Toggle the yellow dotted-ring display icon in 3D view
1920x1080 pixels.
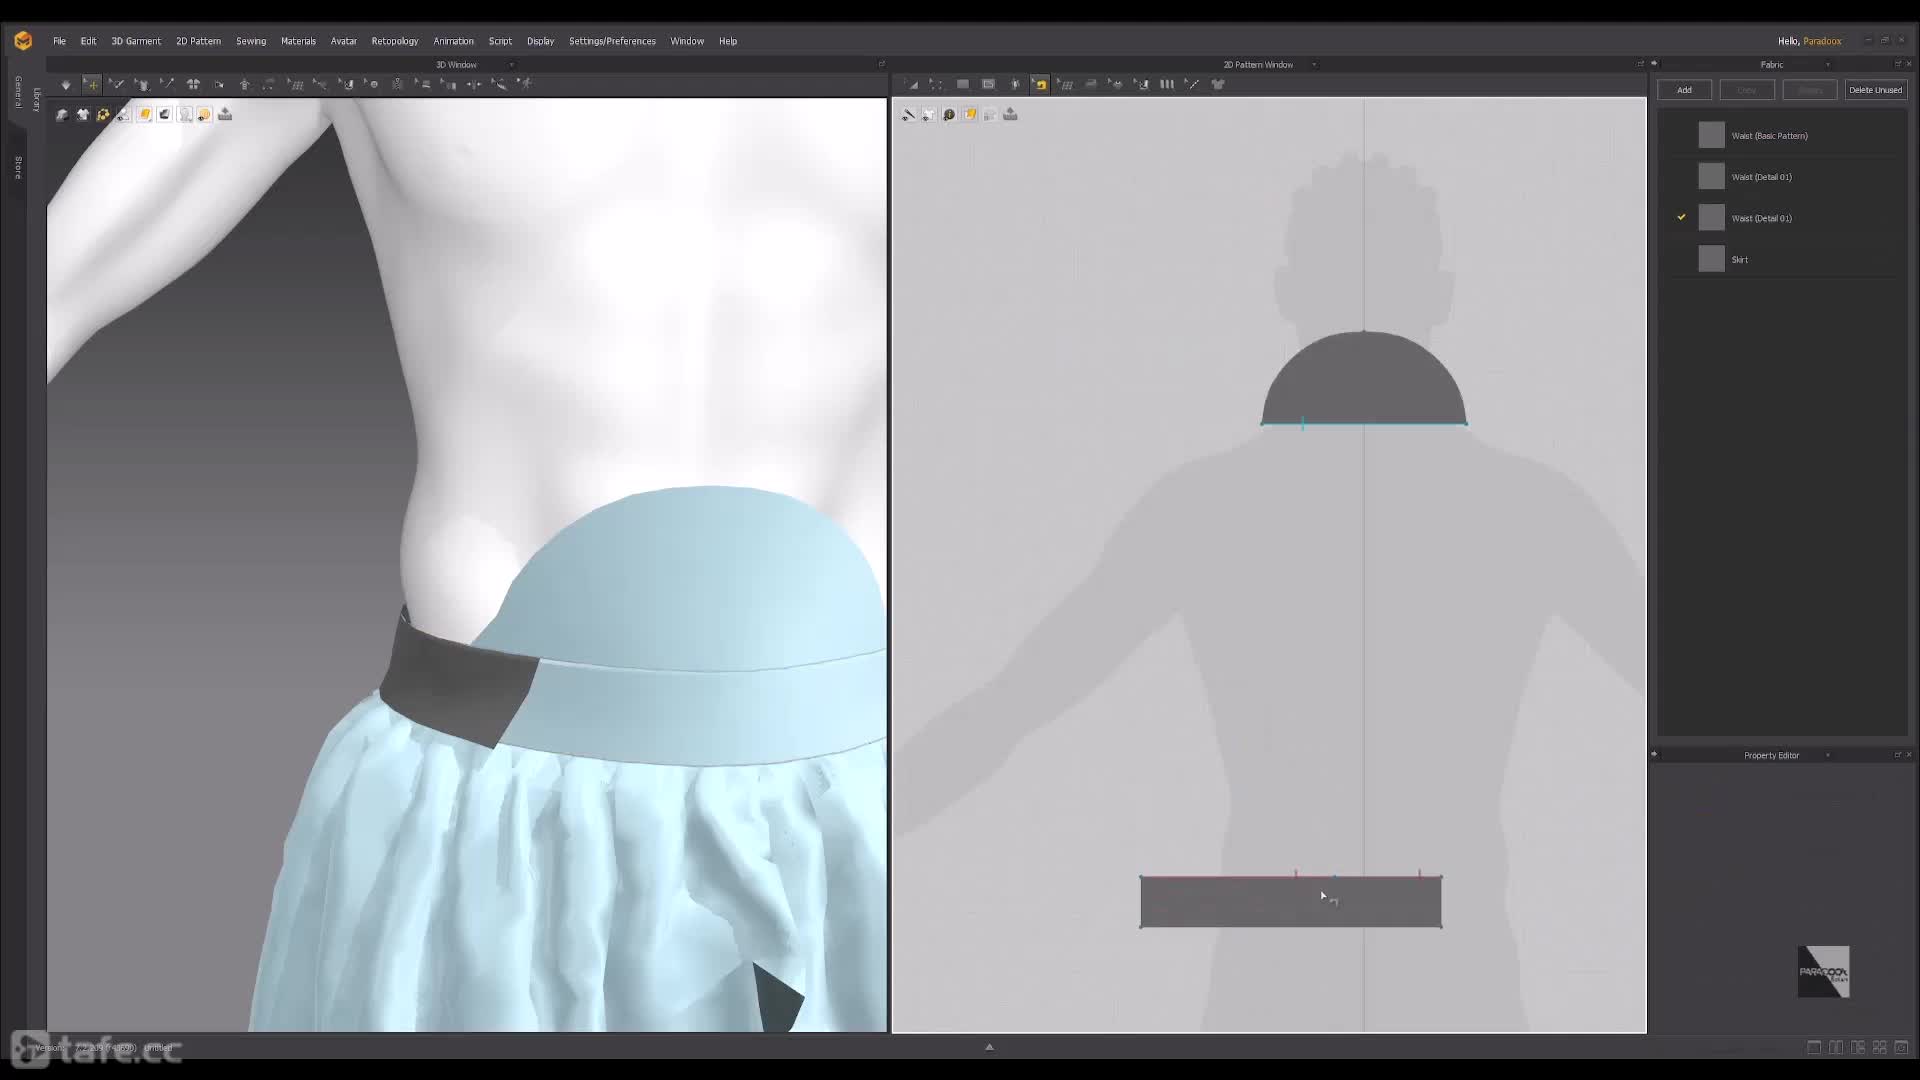[103, 115]
